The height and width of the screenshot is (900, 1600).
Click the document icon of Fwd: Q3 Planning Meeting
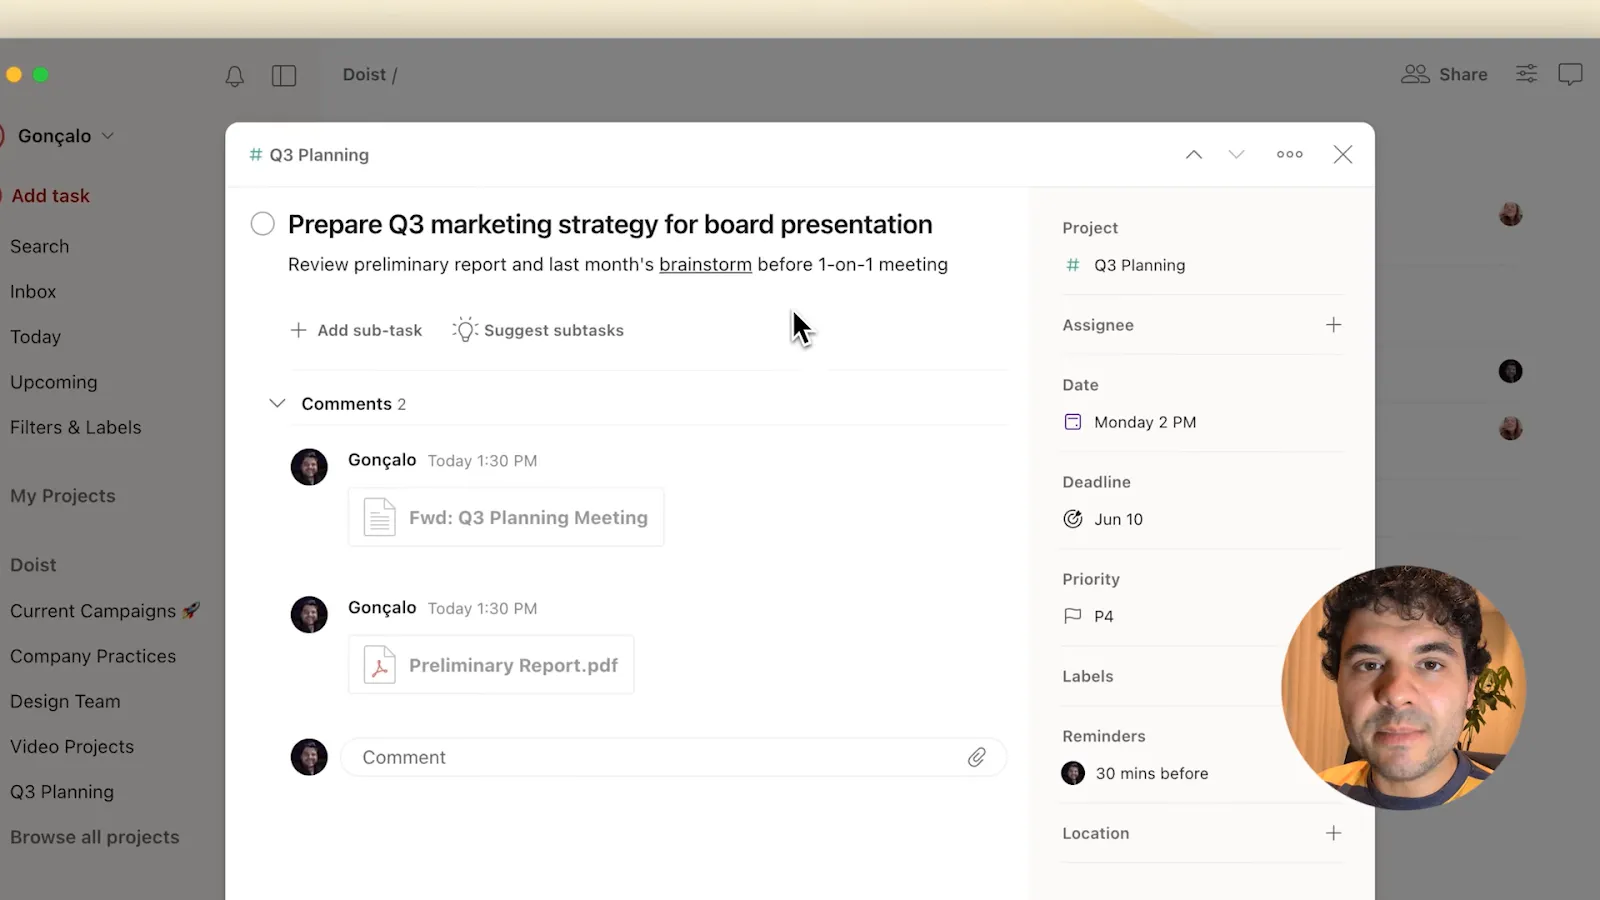click(x=380, y=517)
